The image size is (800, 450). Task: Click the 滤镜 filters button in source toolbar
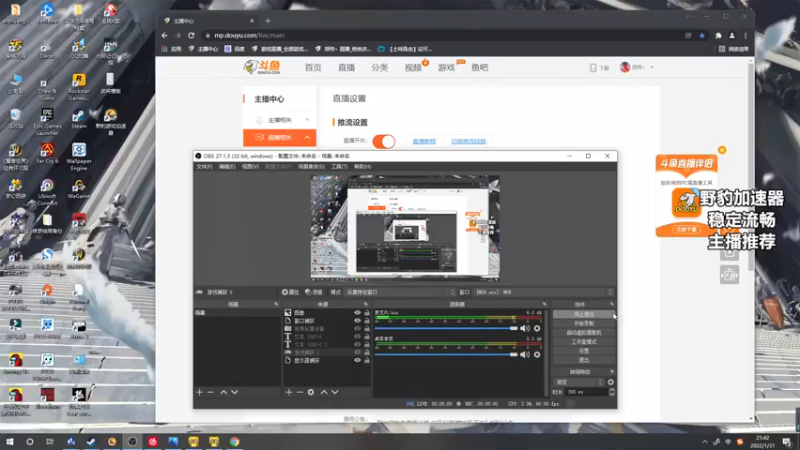pyautogui.click(x=314, y=292)
